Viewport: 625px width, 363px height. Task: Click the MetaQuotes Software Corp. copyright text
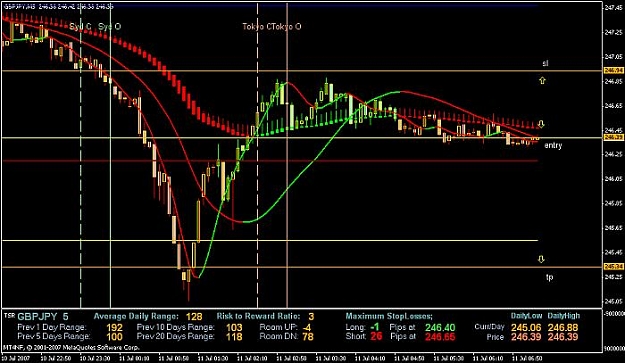coord(71,347)
